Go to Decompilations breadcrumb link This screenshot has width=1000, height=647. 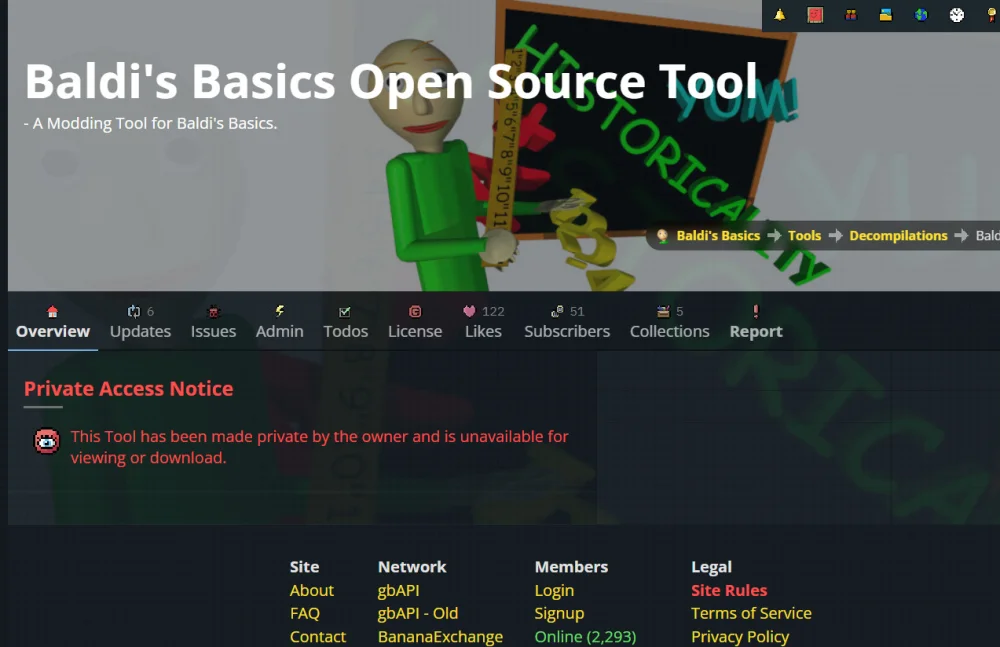point(898,235)
